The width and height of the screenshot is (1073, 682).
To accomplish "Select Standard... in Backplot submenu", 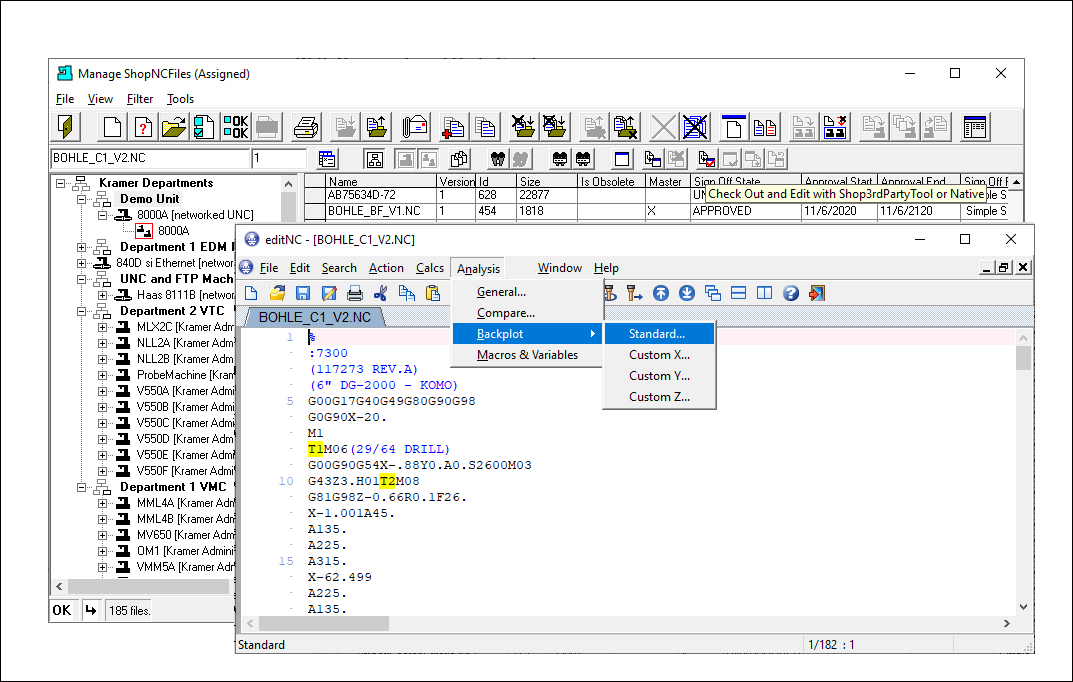I will tap(659, 334).
